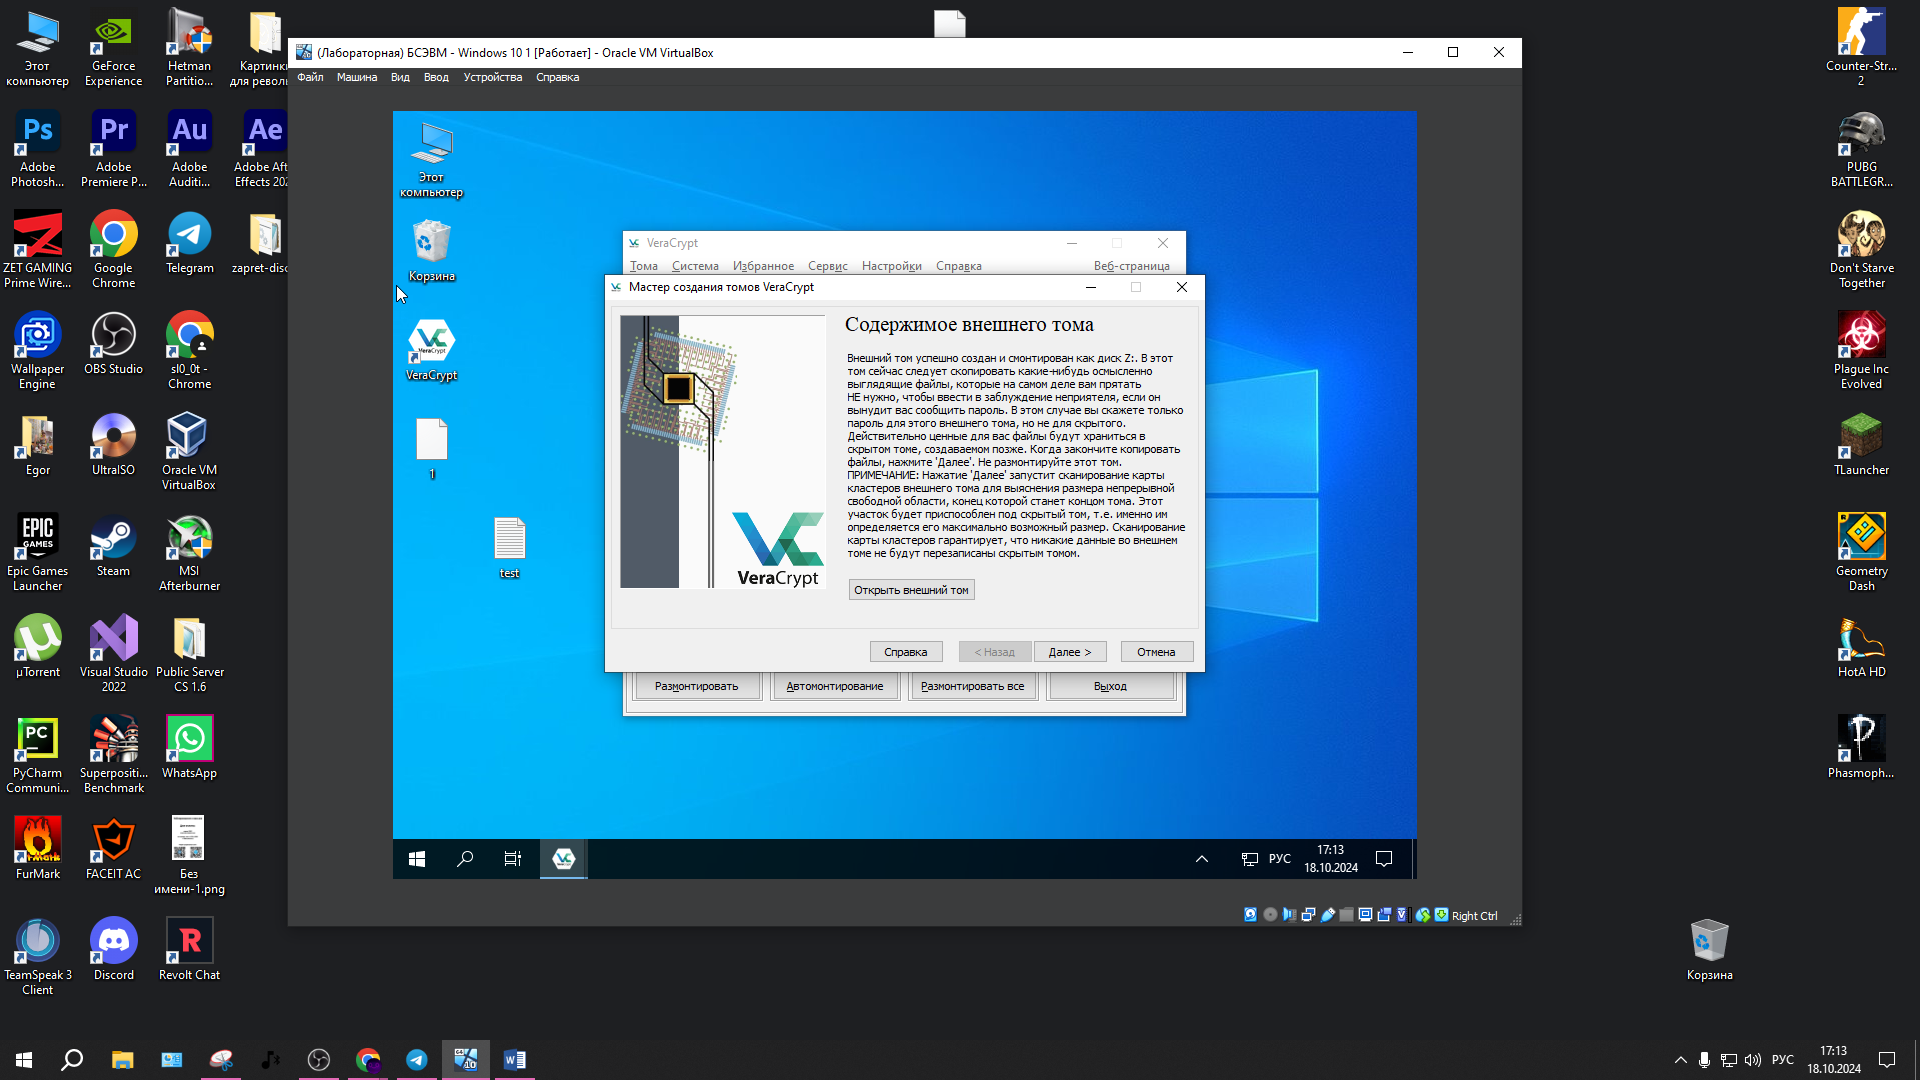Image resolution: width=1920 pixels, height=1080 pixels.
Task: Open Машина menu in VirtualBox window
Action: coord(357,77)
